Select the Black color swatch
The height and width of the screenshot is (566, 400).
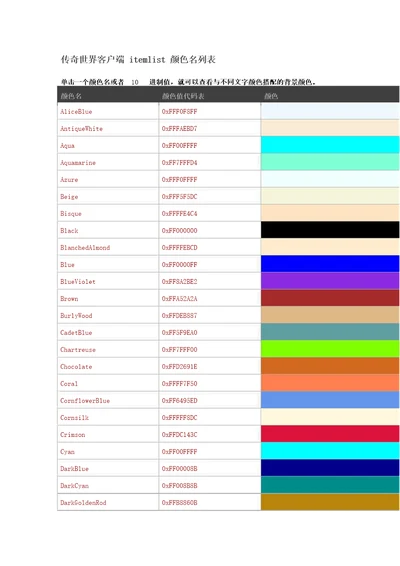[330, 230]
